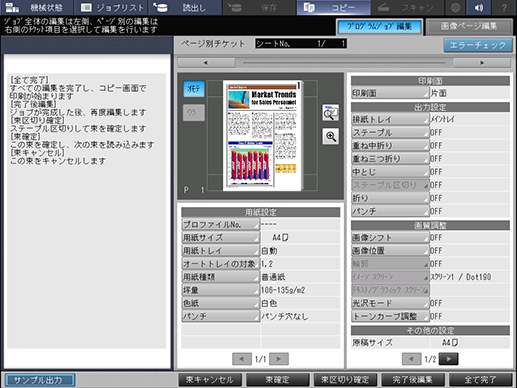Viewport: 517px width, 388px height.
Task: Click the slider's right arrow button
Action: pyautogui.click(x=482, y=63)
